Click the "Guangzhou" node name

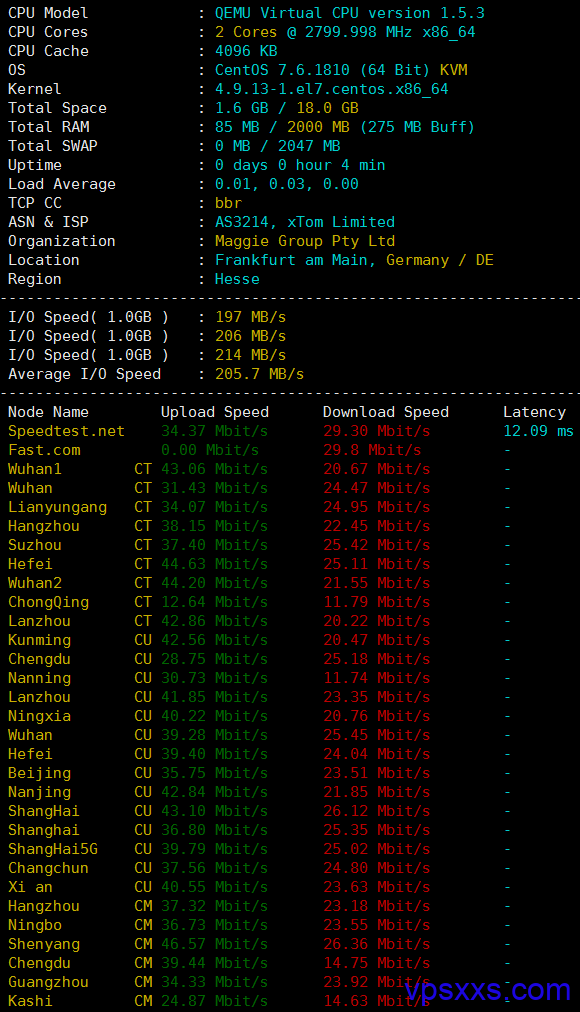click(x=48, y=982)
